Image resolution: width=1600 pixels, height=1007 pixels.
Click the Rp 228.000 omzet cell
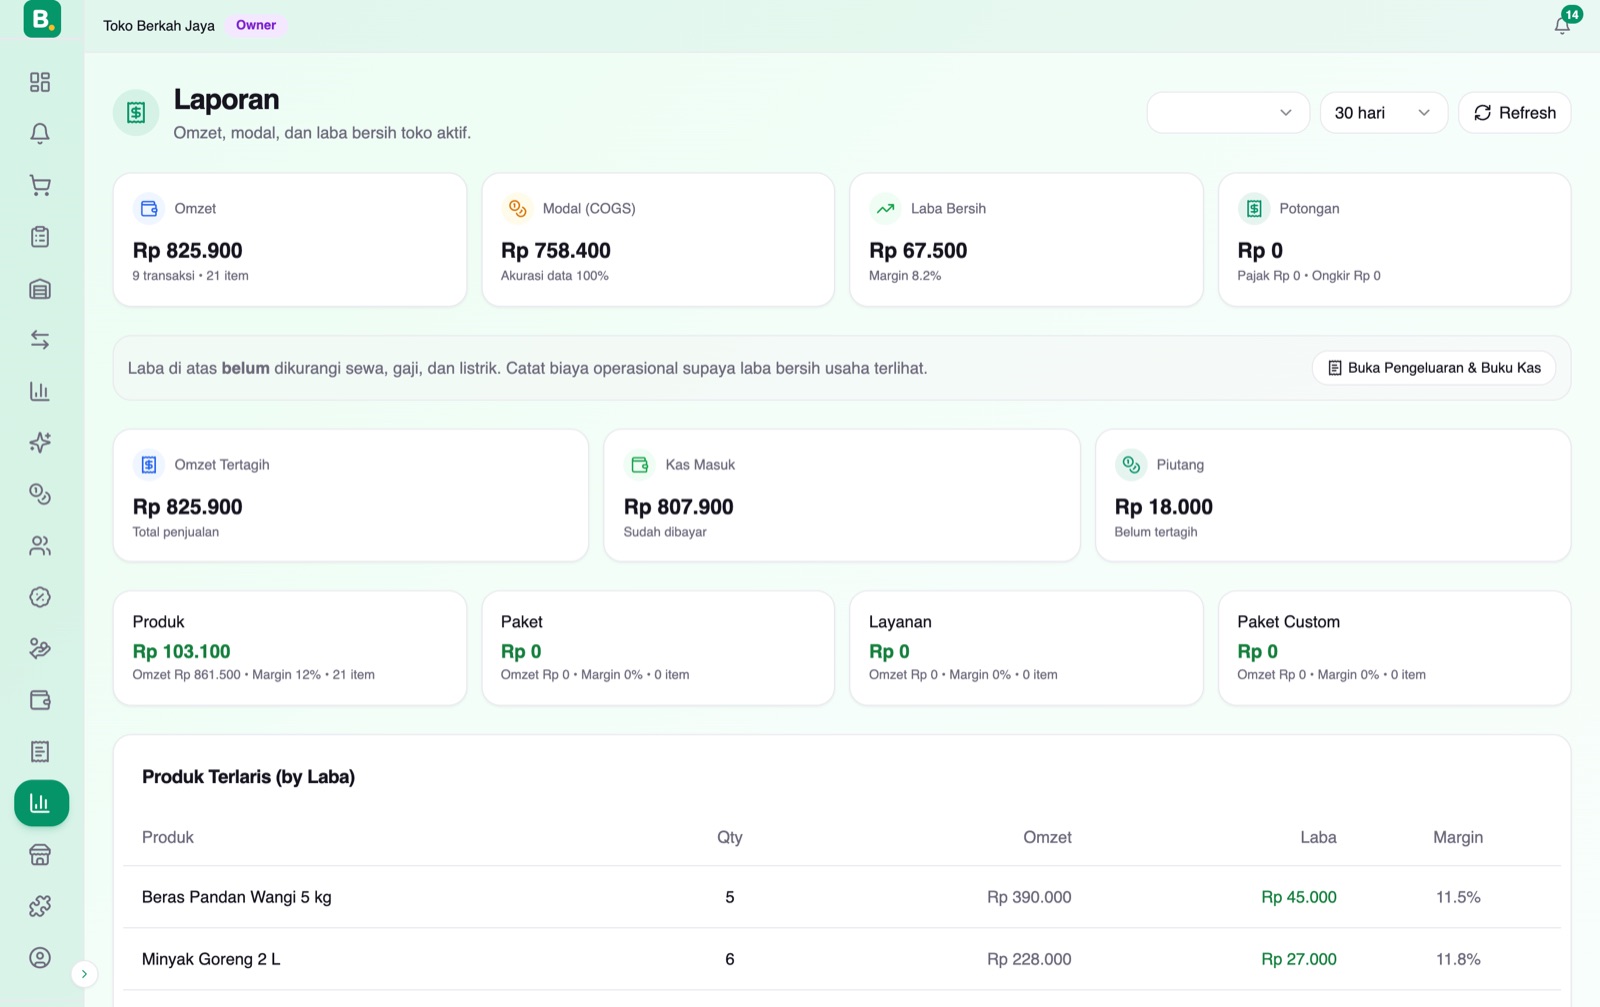pyautogui.click(x=1029, y=959)
